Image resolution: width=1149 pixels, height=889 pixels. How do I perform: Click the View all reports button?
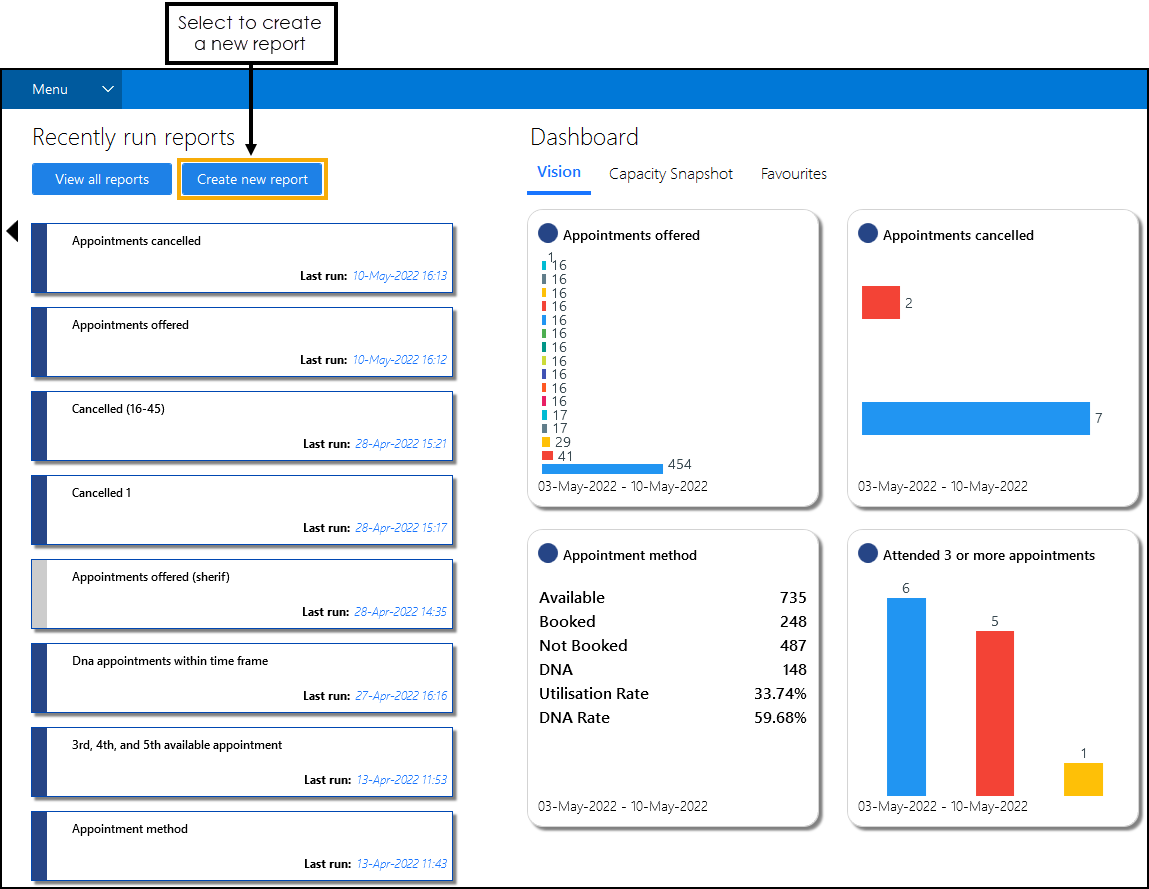[102, 179]
